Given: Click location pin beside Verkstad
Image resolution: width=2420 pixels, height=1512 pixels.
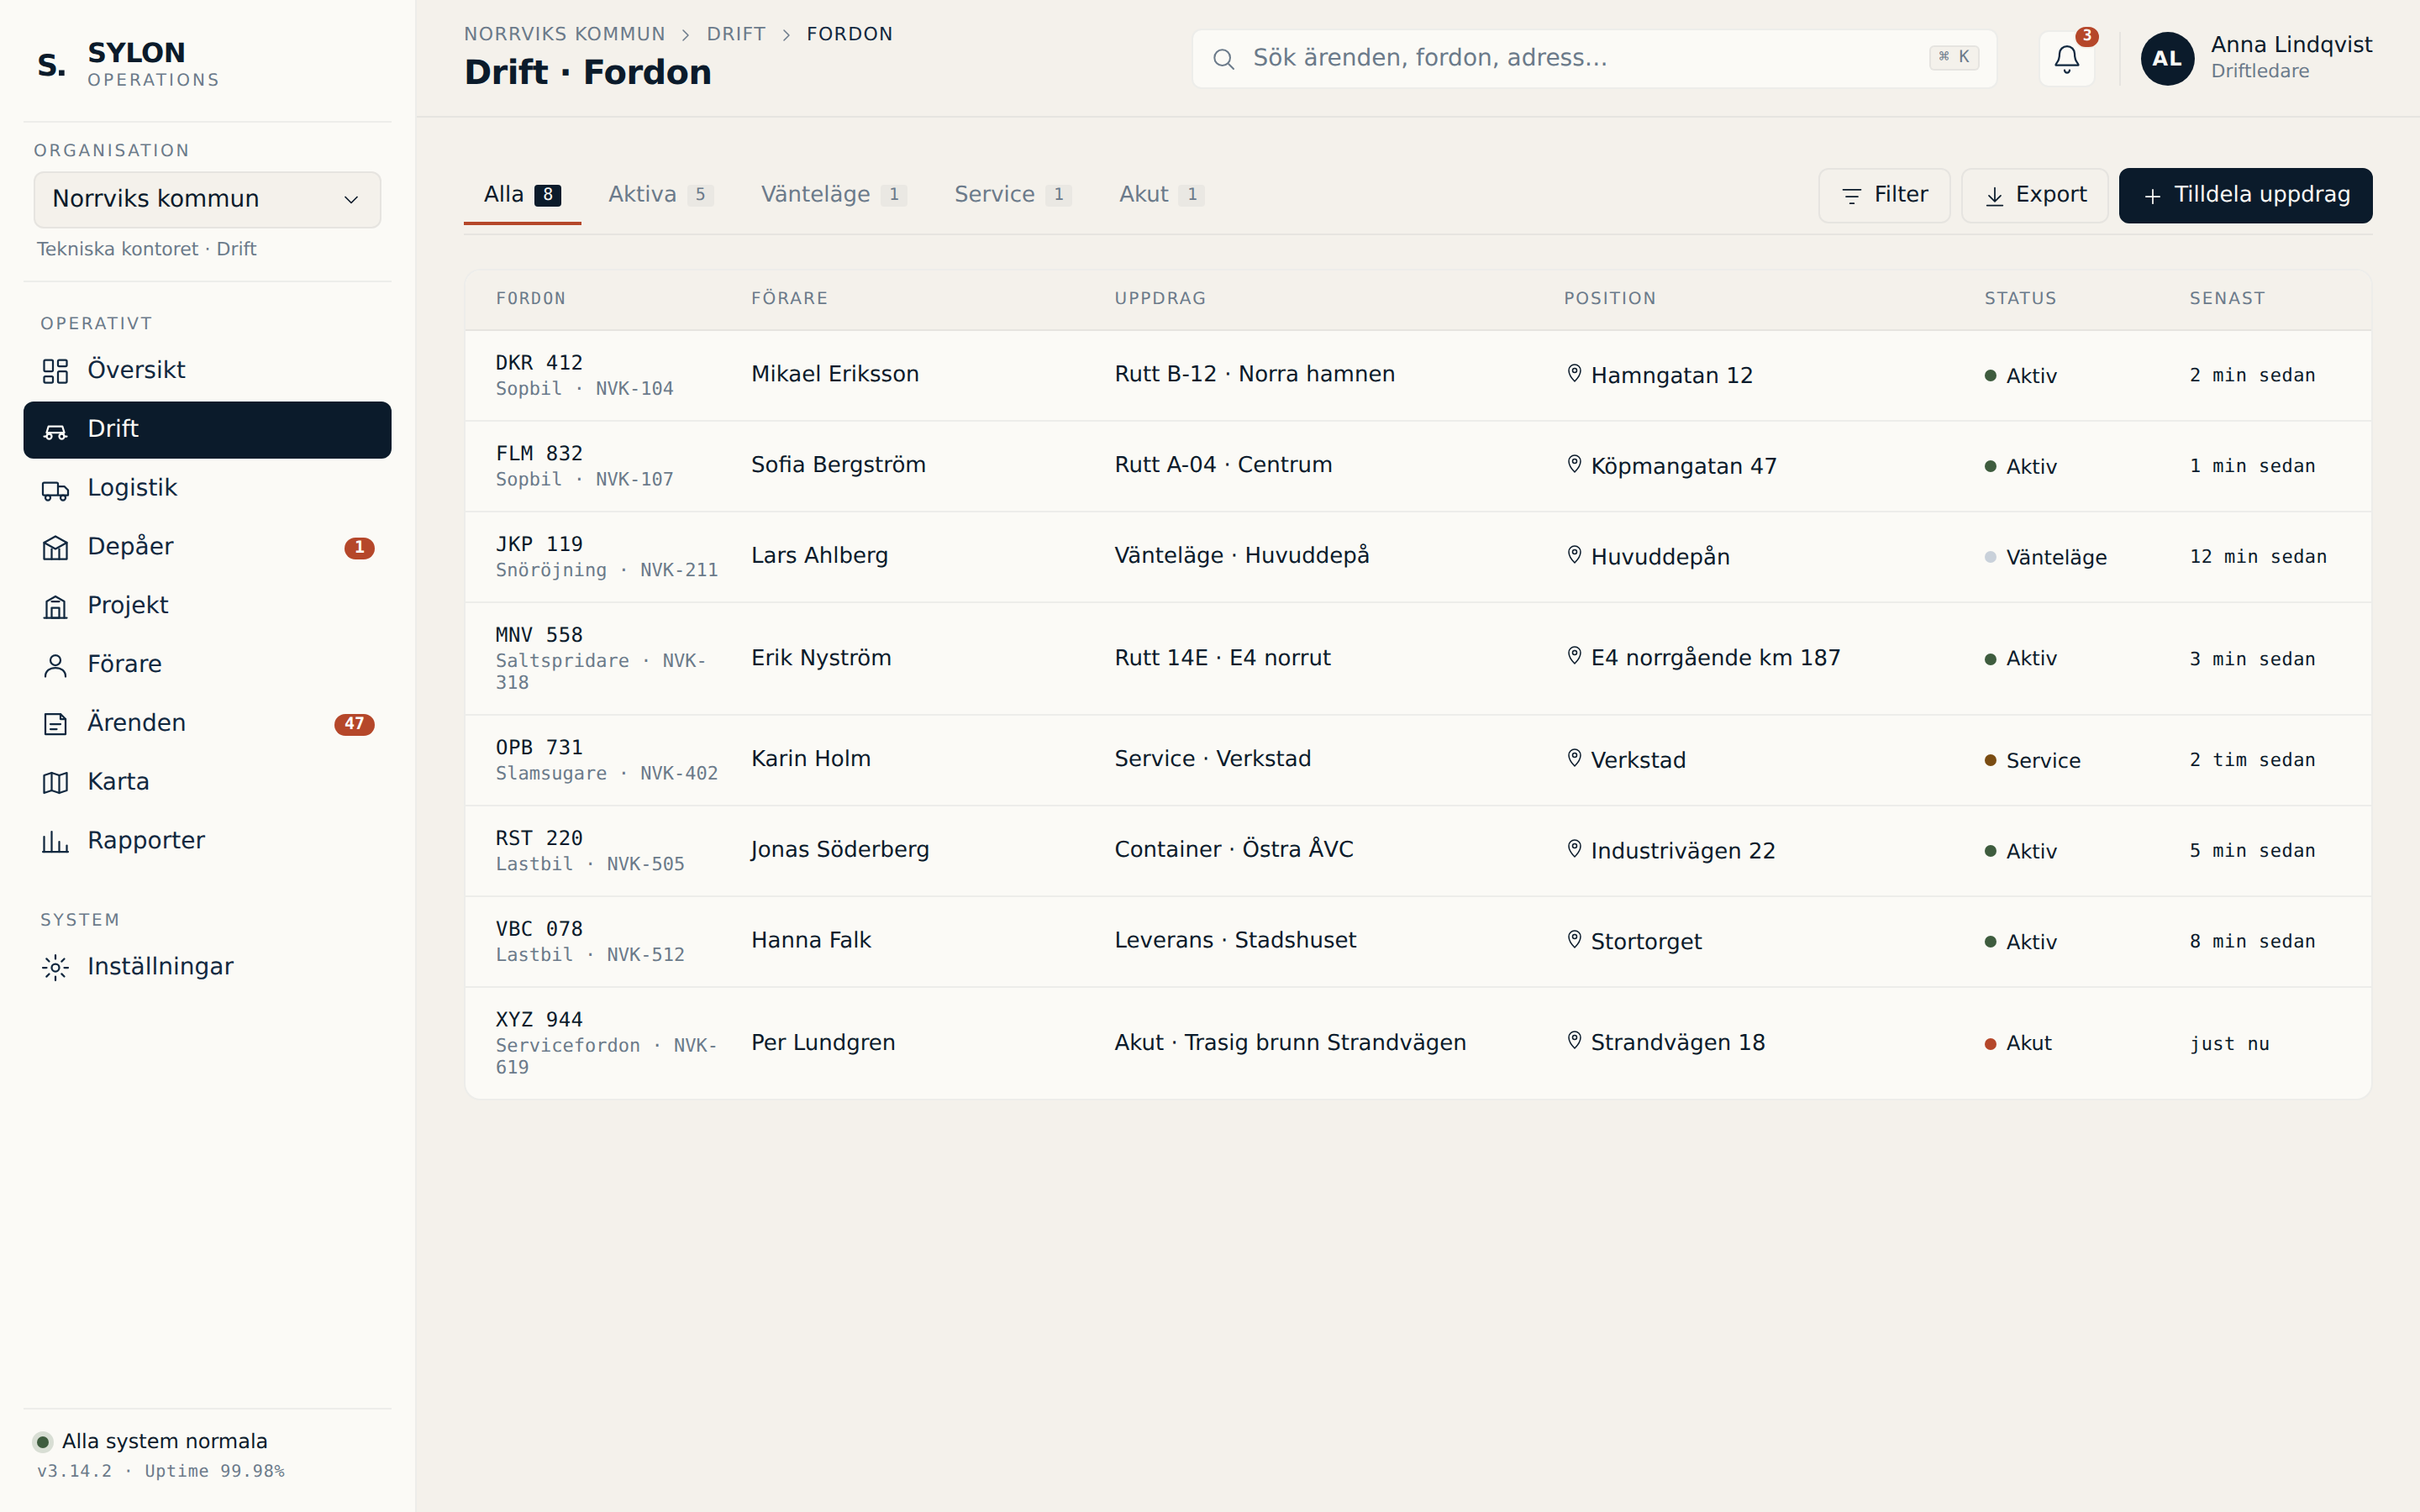Looking at the screenshot, I should point(1574,759).
